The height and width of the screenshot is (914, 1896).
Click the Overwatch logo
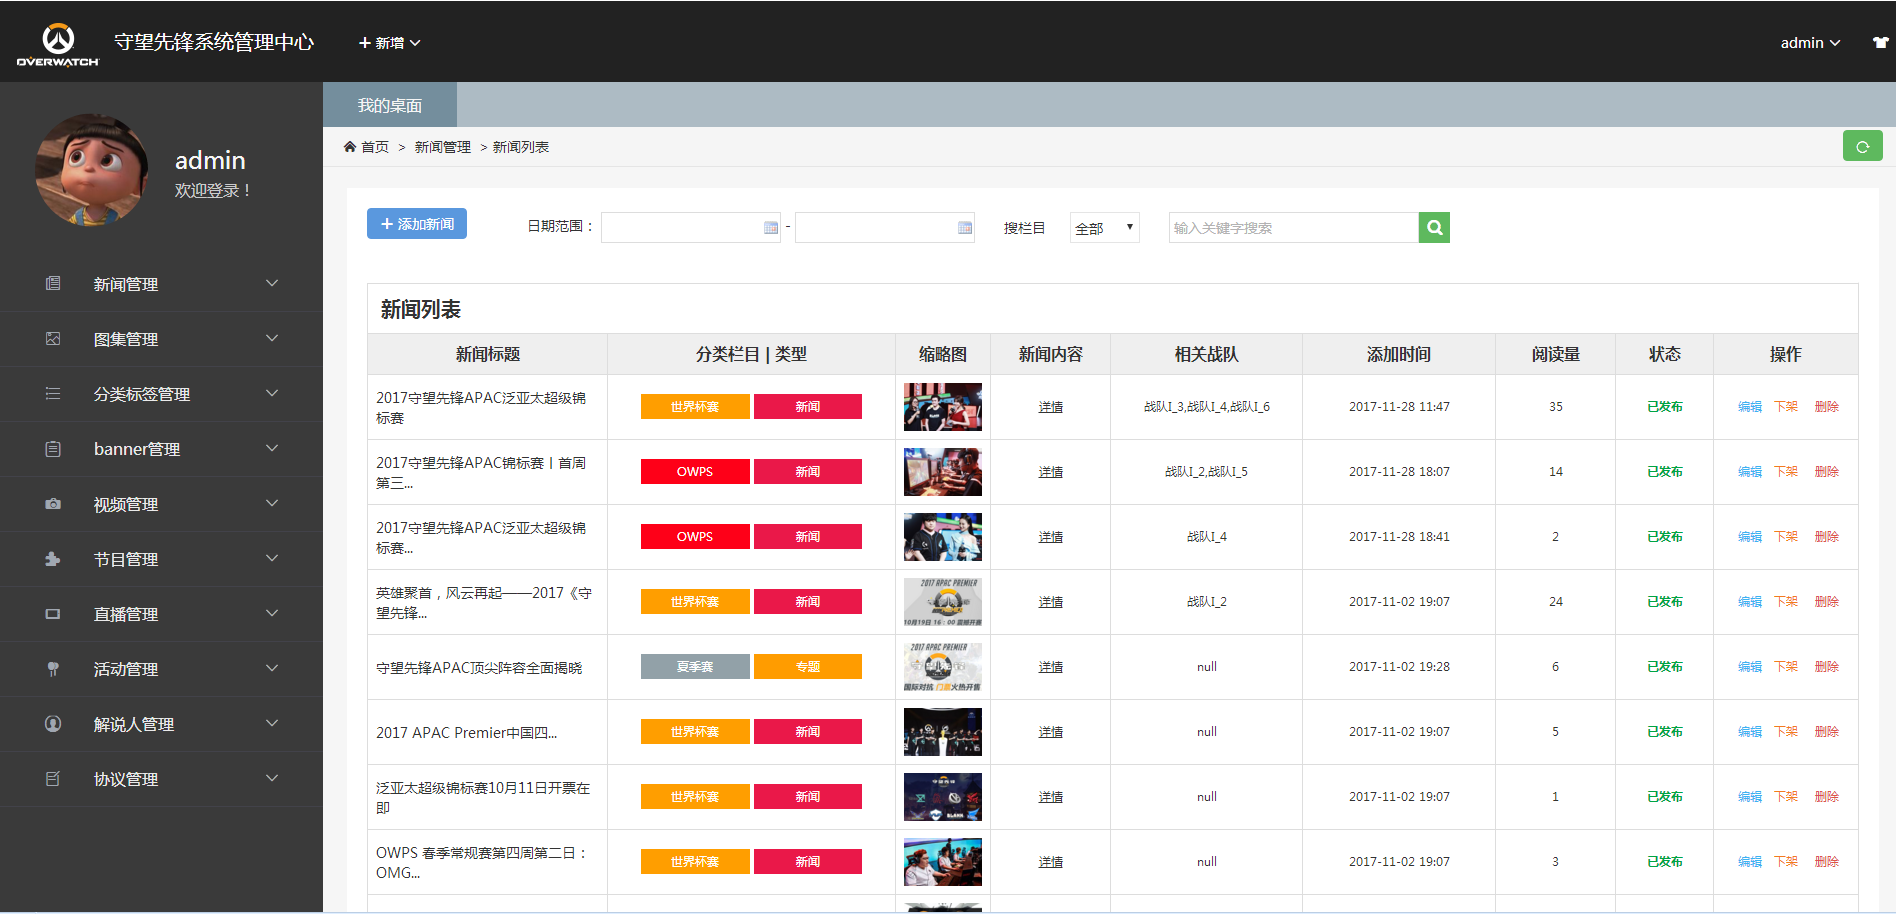(58, 45)
